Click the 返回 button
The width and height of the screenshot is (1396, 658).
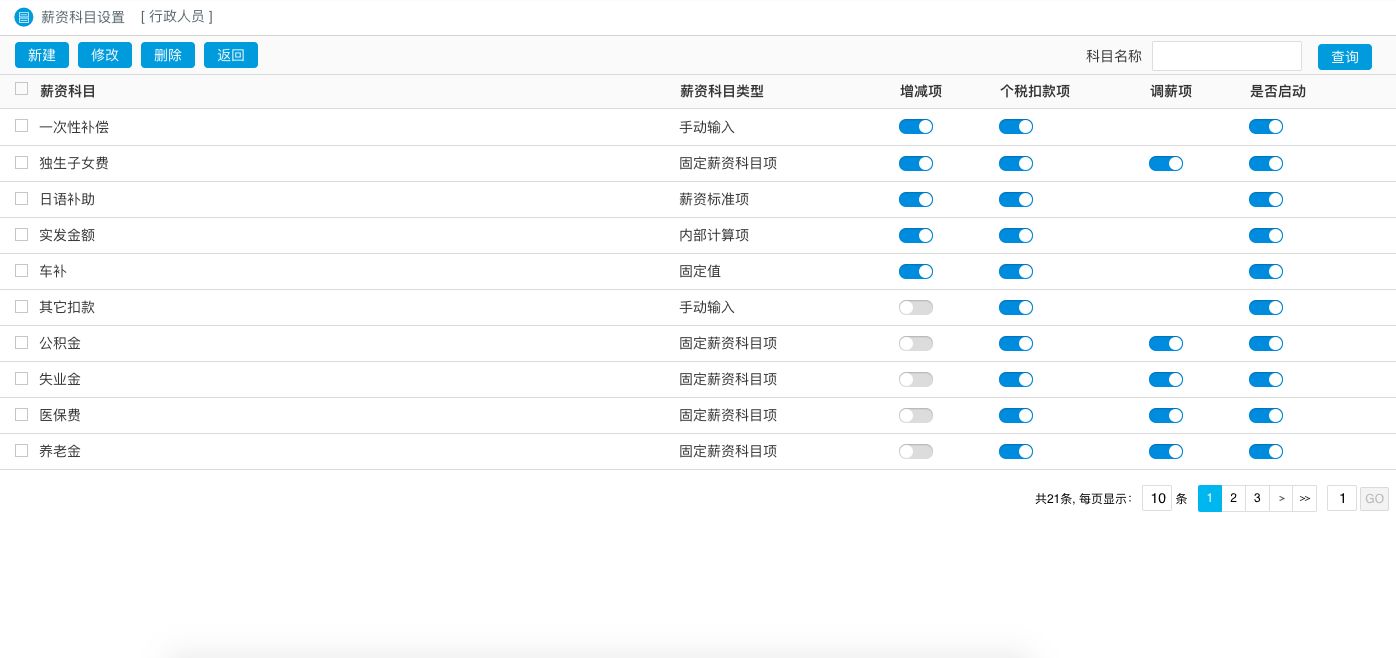coord(231,55)
